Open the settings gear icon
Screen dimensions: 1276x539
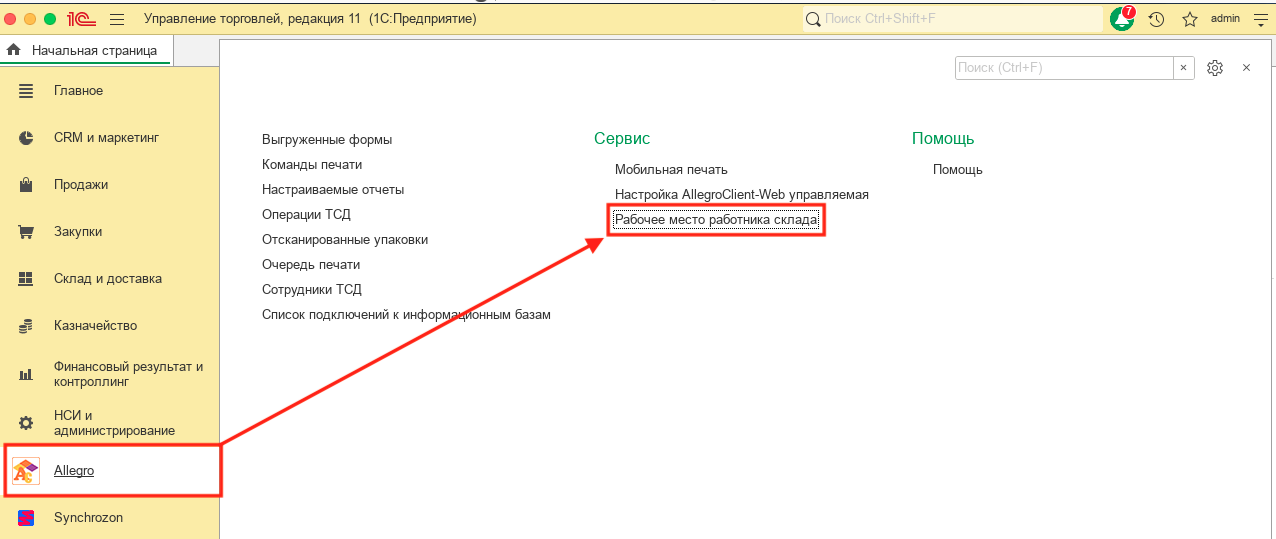point(1215,67)
